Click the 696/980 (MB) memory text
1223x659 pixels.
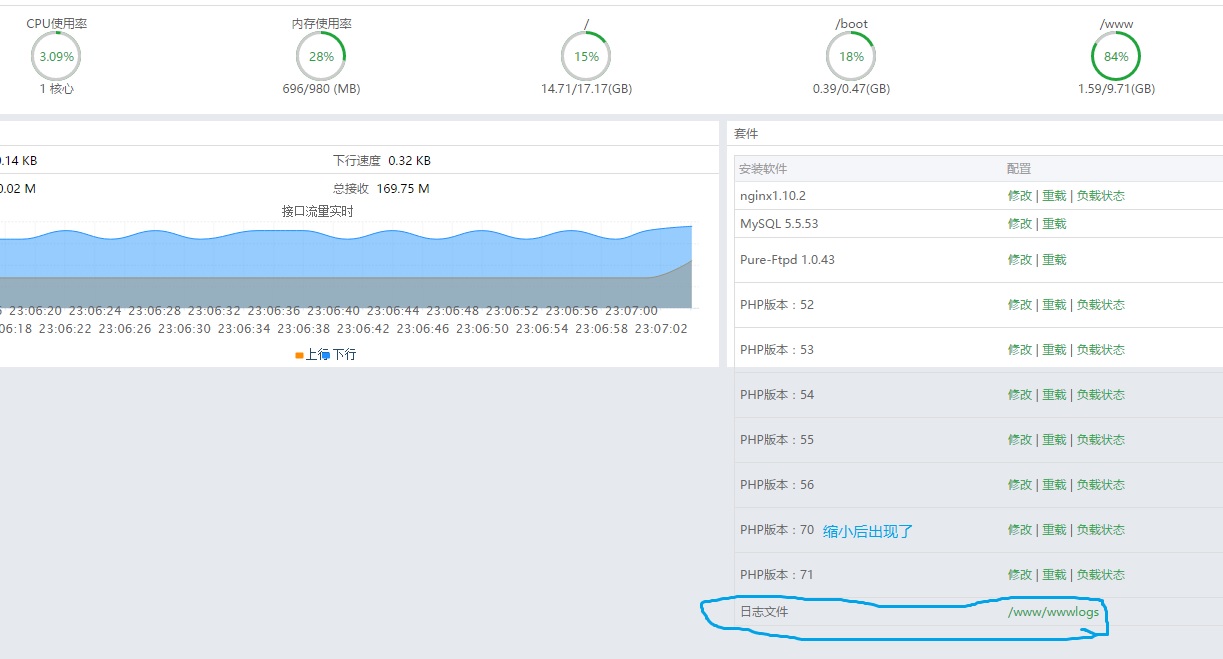click(x=321, y=89)
